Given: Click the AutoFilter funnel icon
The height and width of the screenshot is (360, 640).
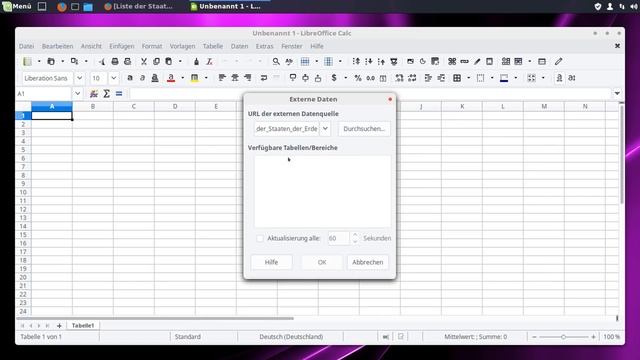Looking at the screenshot, I should (393, 61).
